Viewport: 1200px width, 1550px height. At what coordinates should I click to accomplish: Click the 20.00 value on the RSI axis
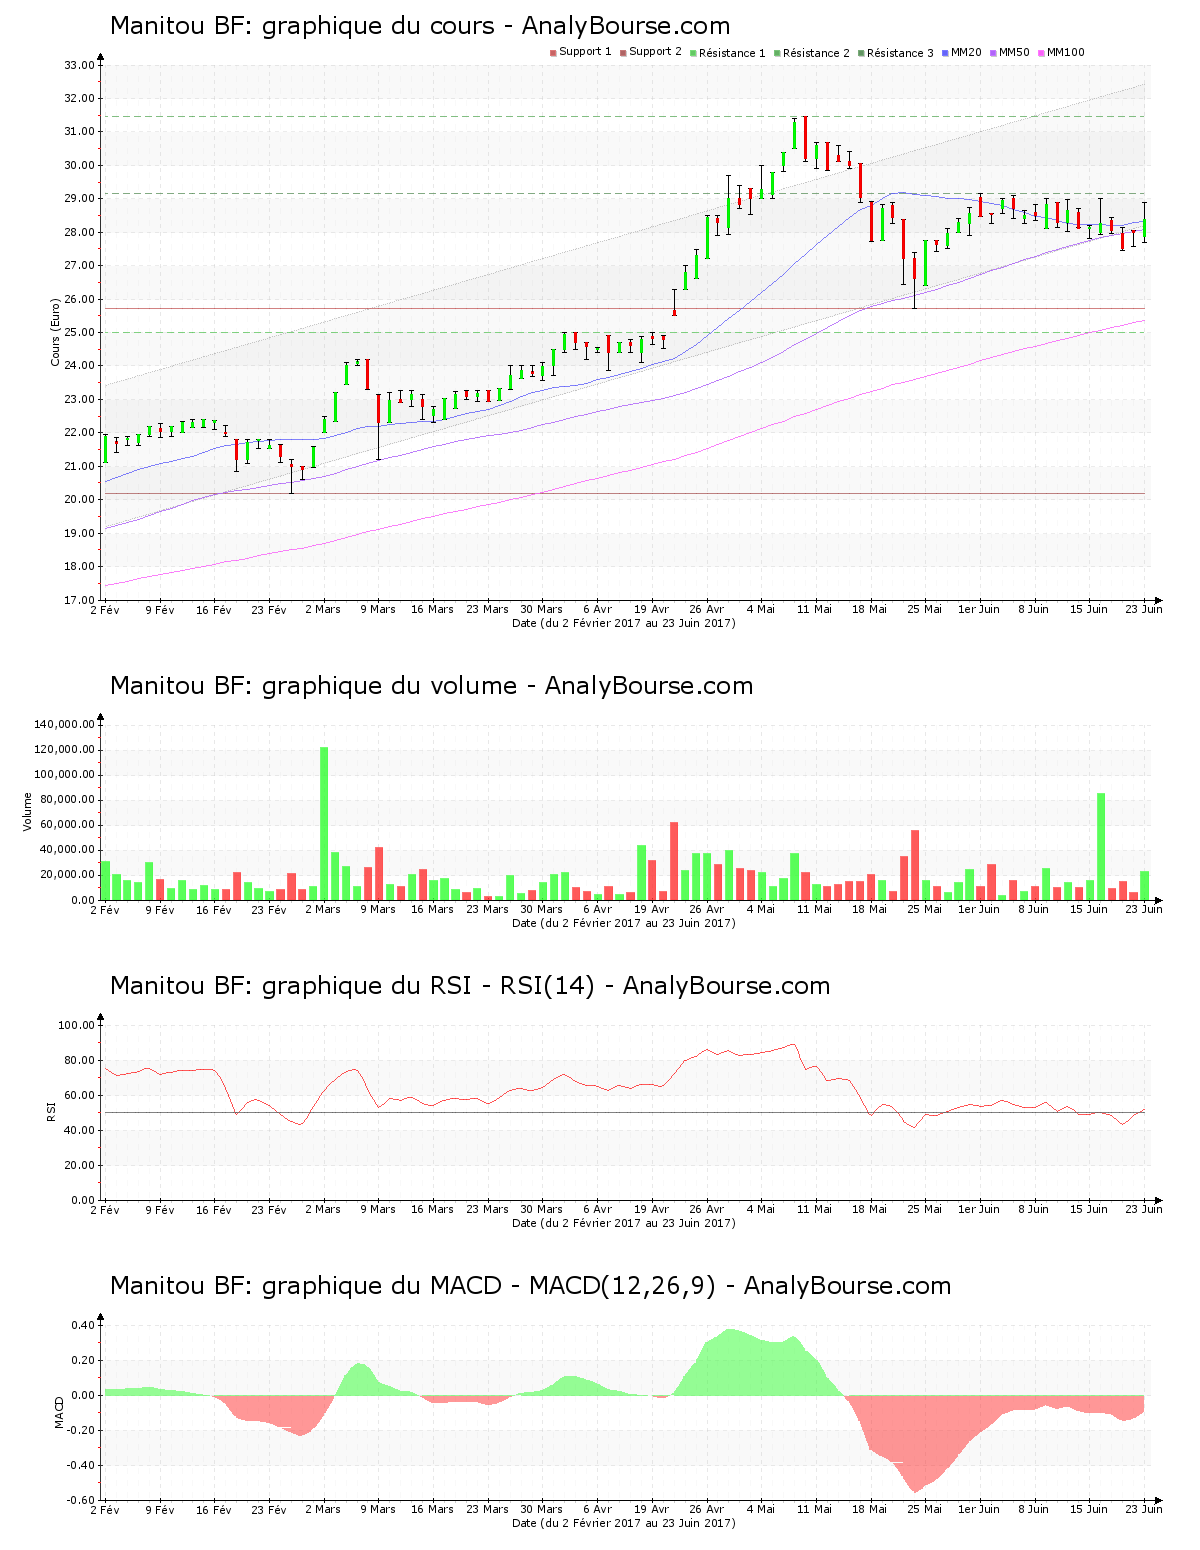click(79, 1165)
